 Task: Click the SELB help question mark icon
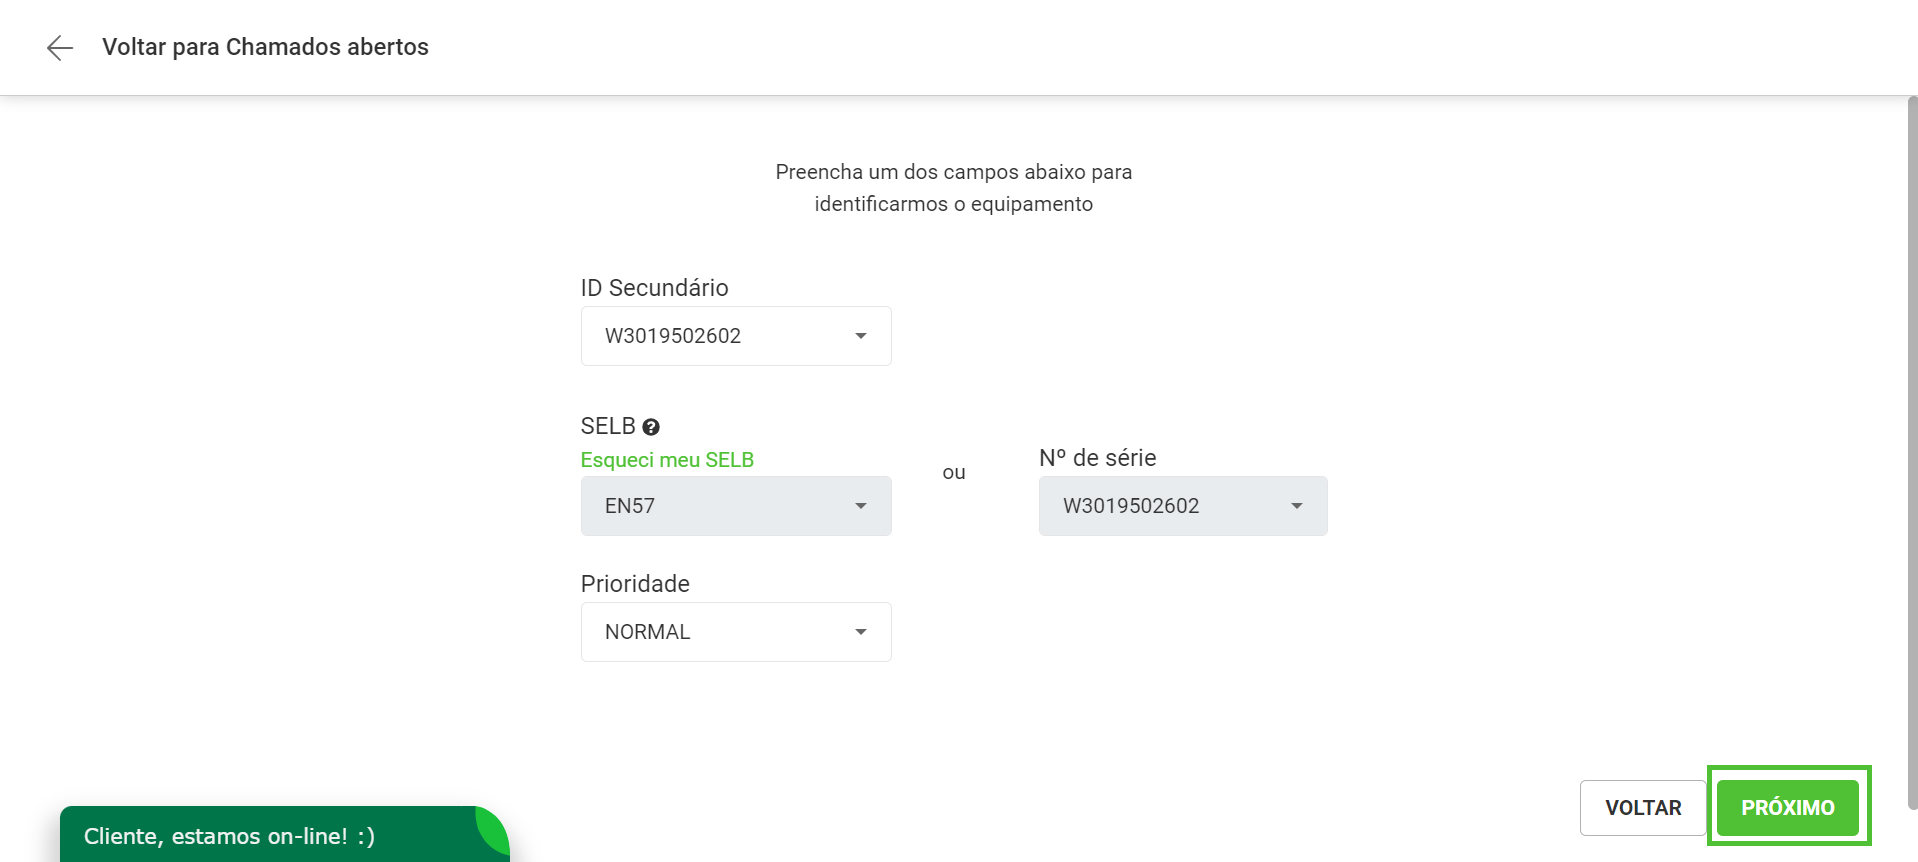(x=651, y=427)
